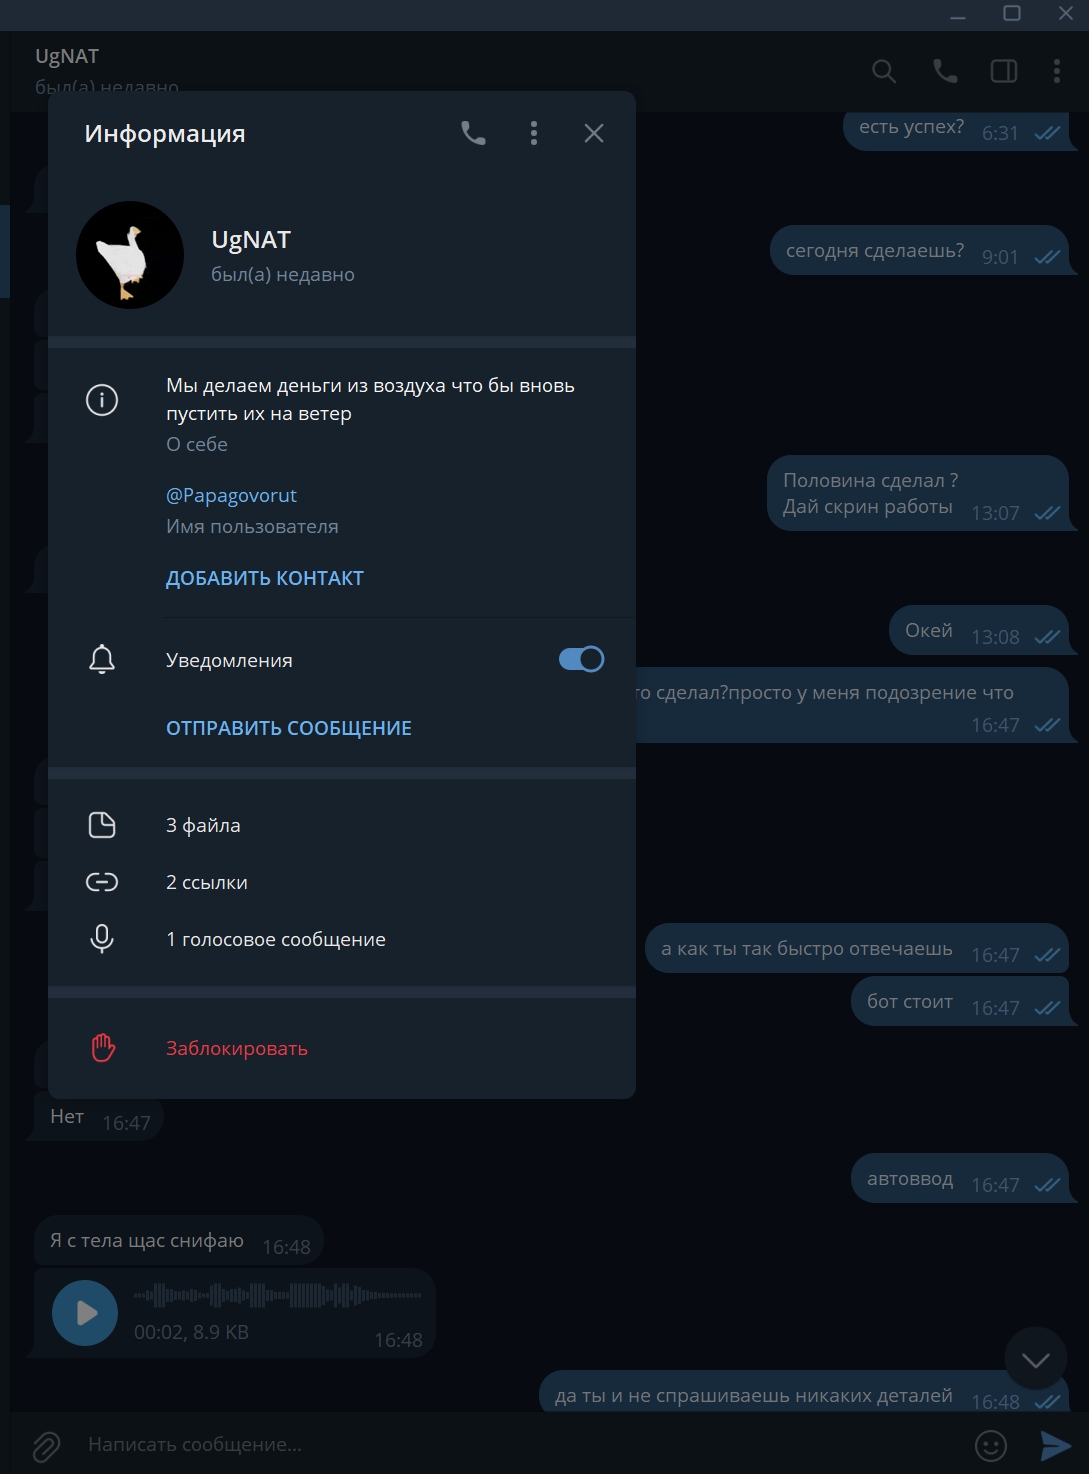Open three-dot menu in Информация panel
1089x1474 pixels.
tap(534, 133)
